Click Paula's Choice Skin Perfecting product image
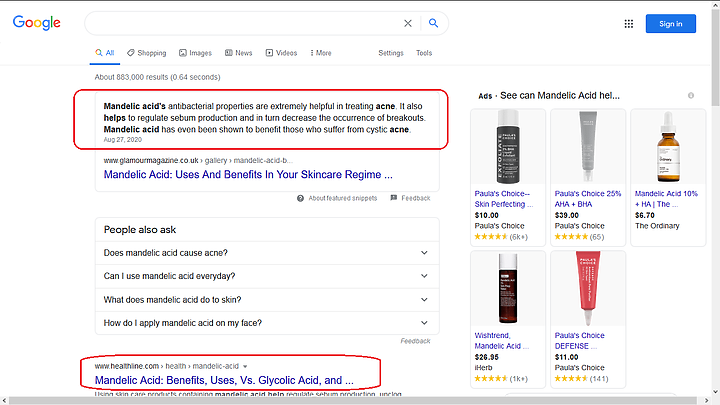This screenshot has height=405, width=720. coord(508,146)
